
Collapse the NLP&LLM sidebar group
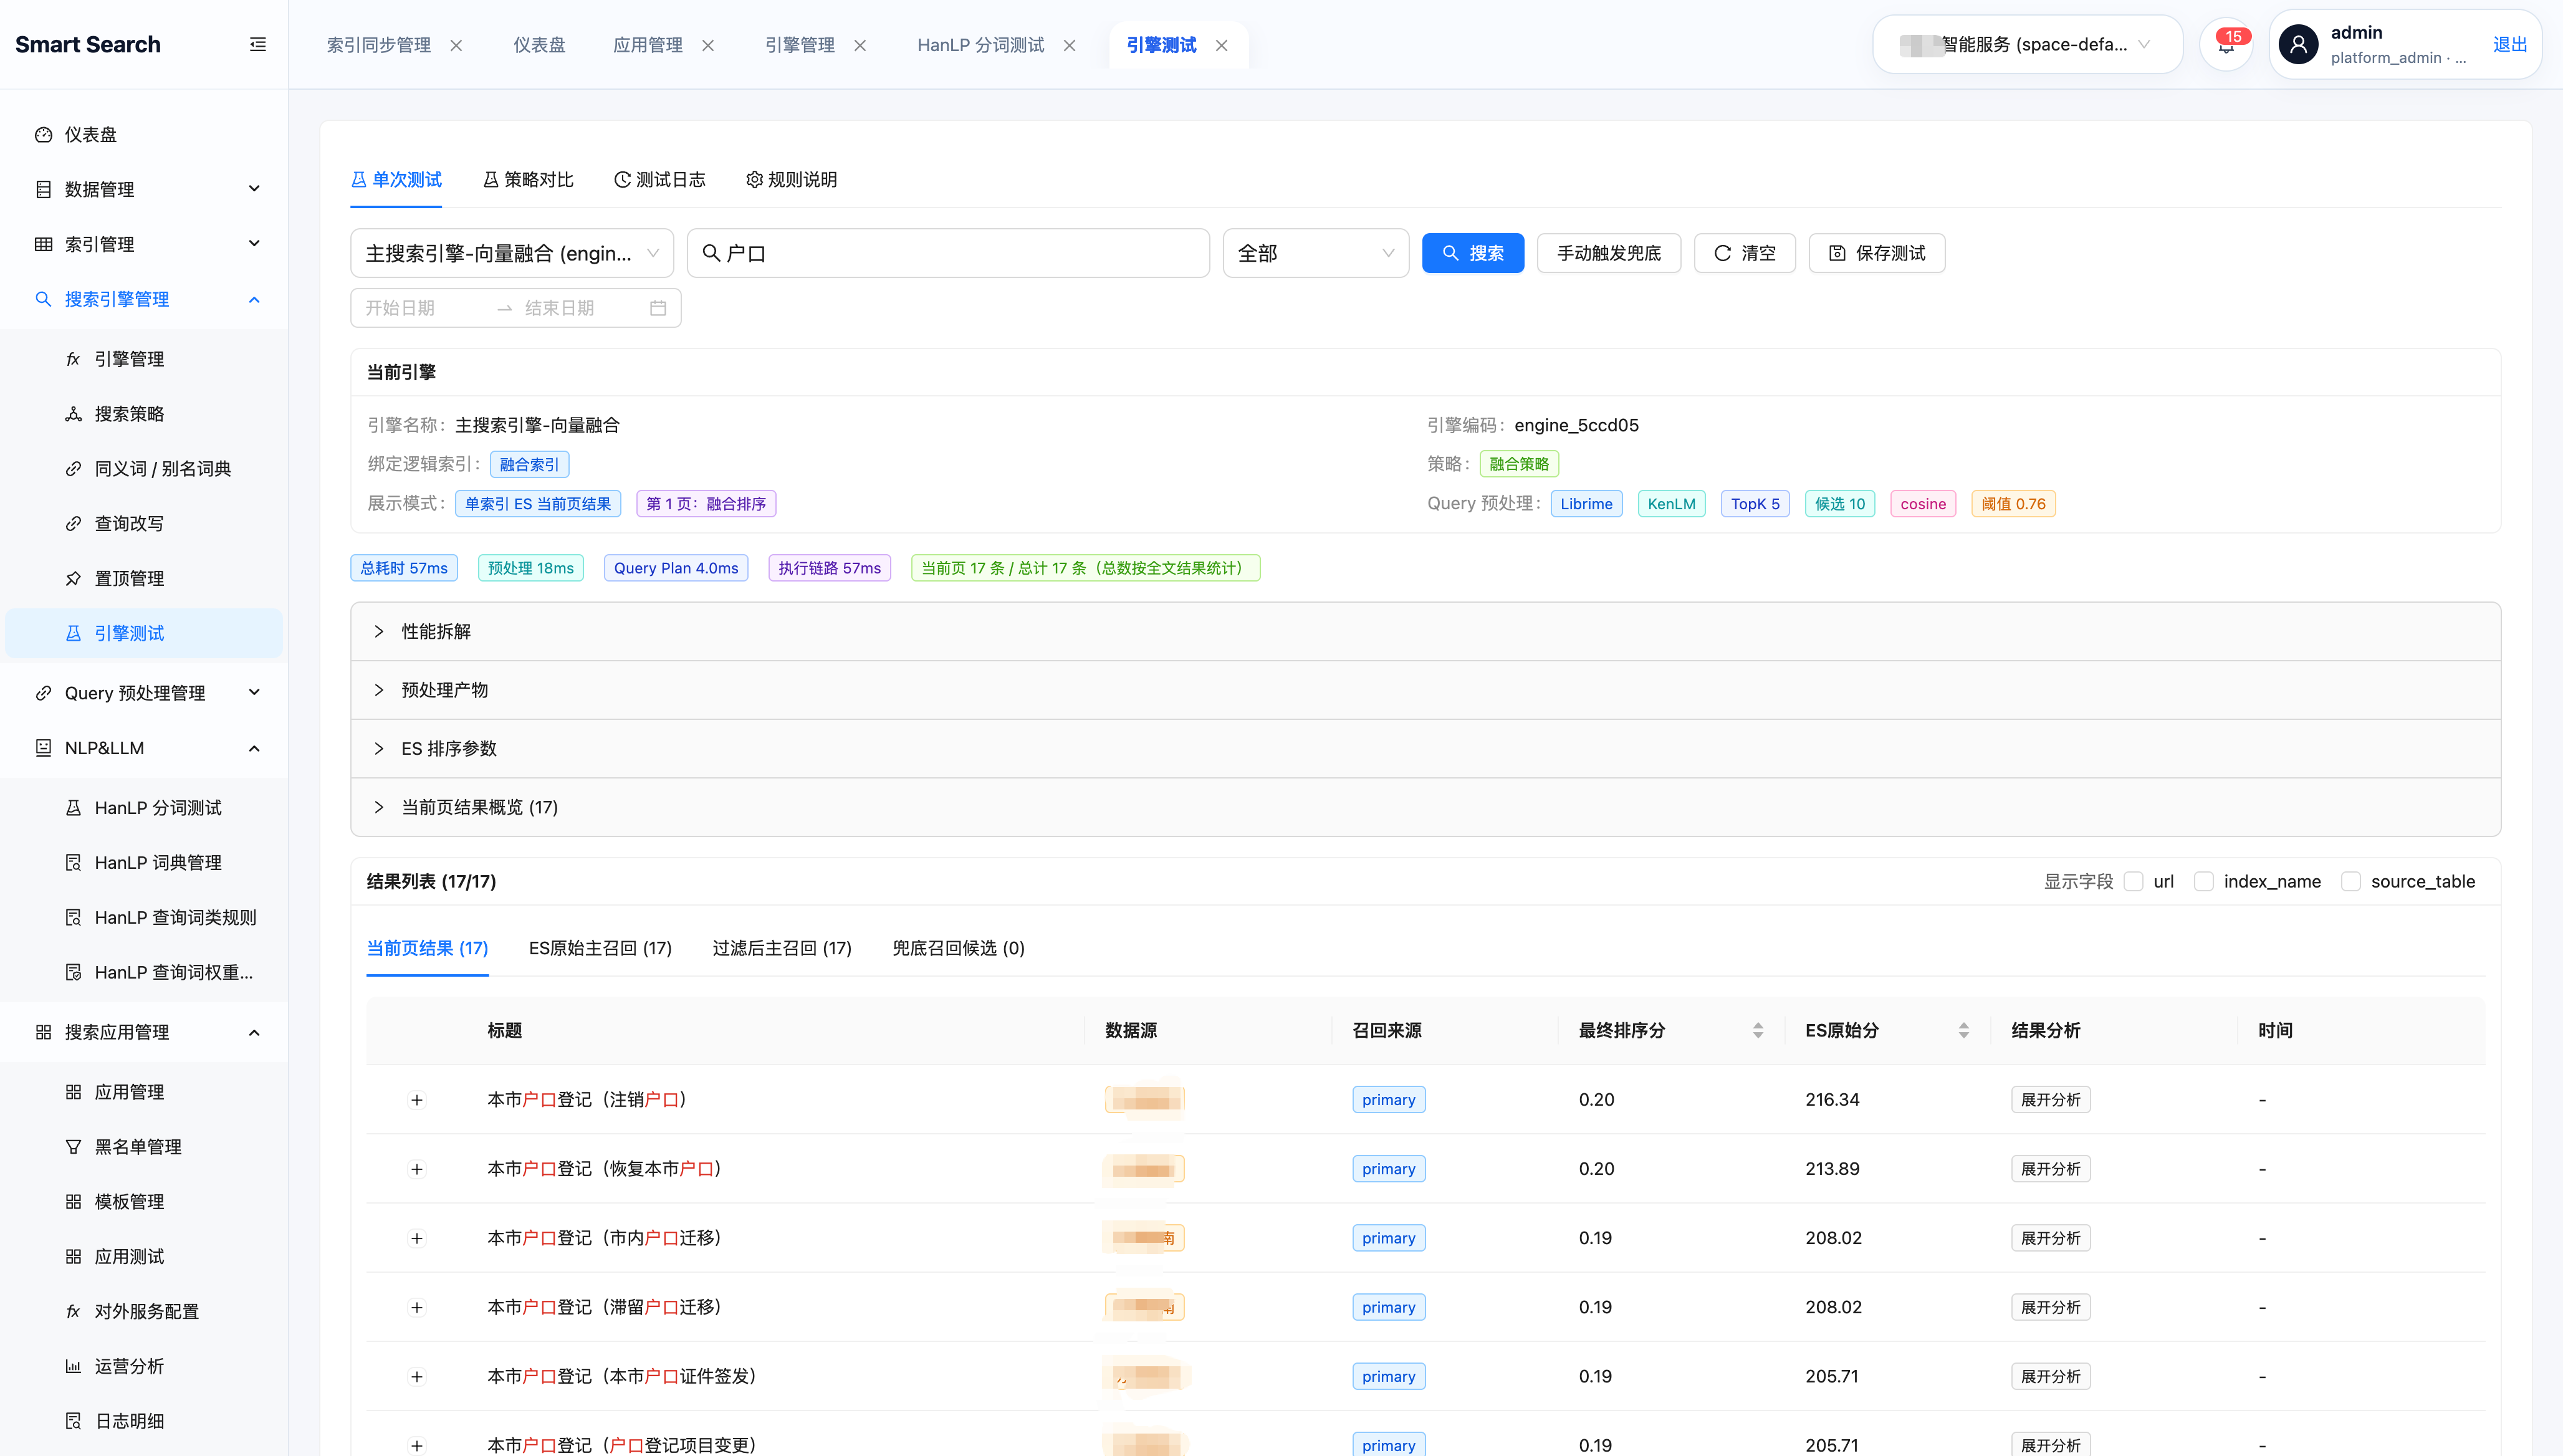point(144,748)
